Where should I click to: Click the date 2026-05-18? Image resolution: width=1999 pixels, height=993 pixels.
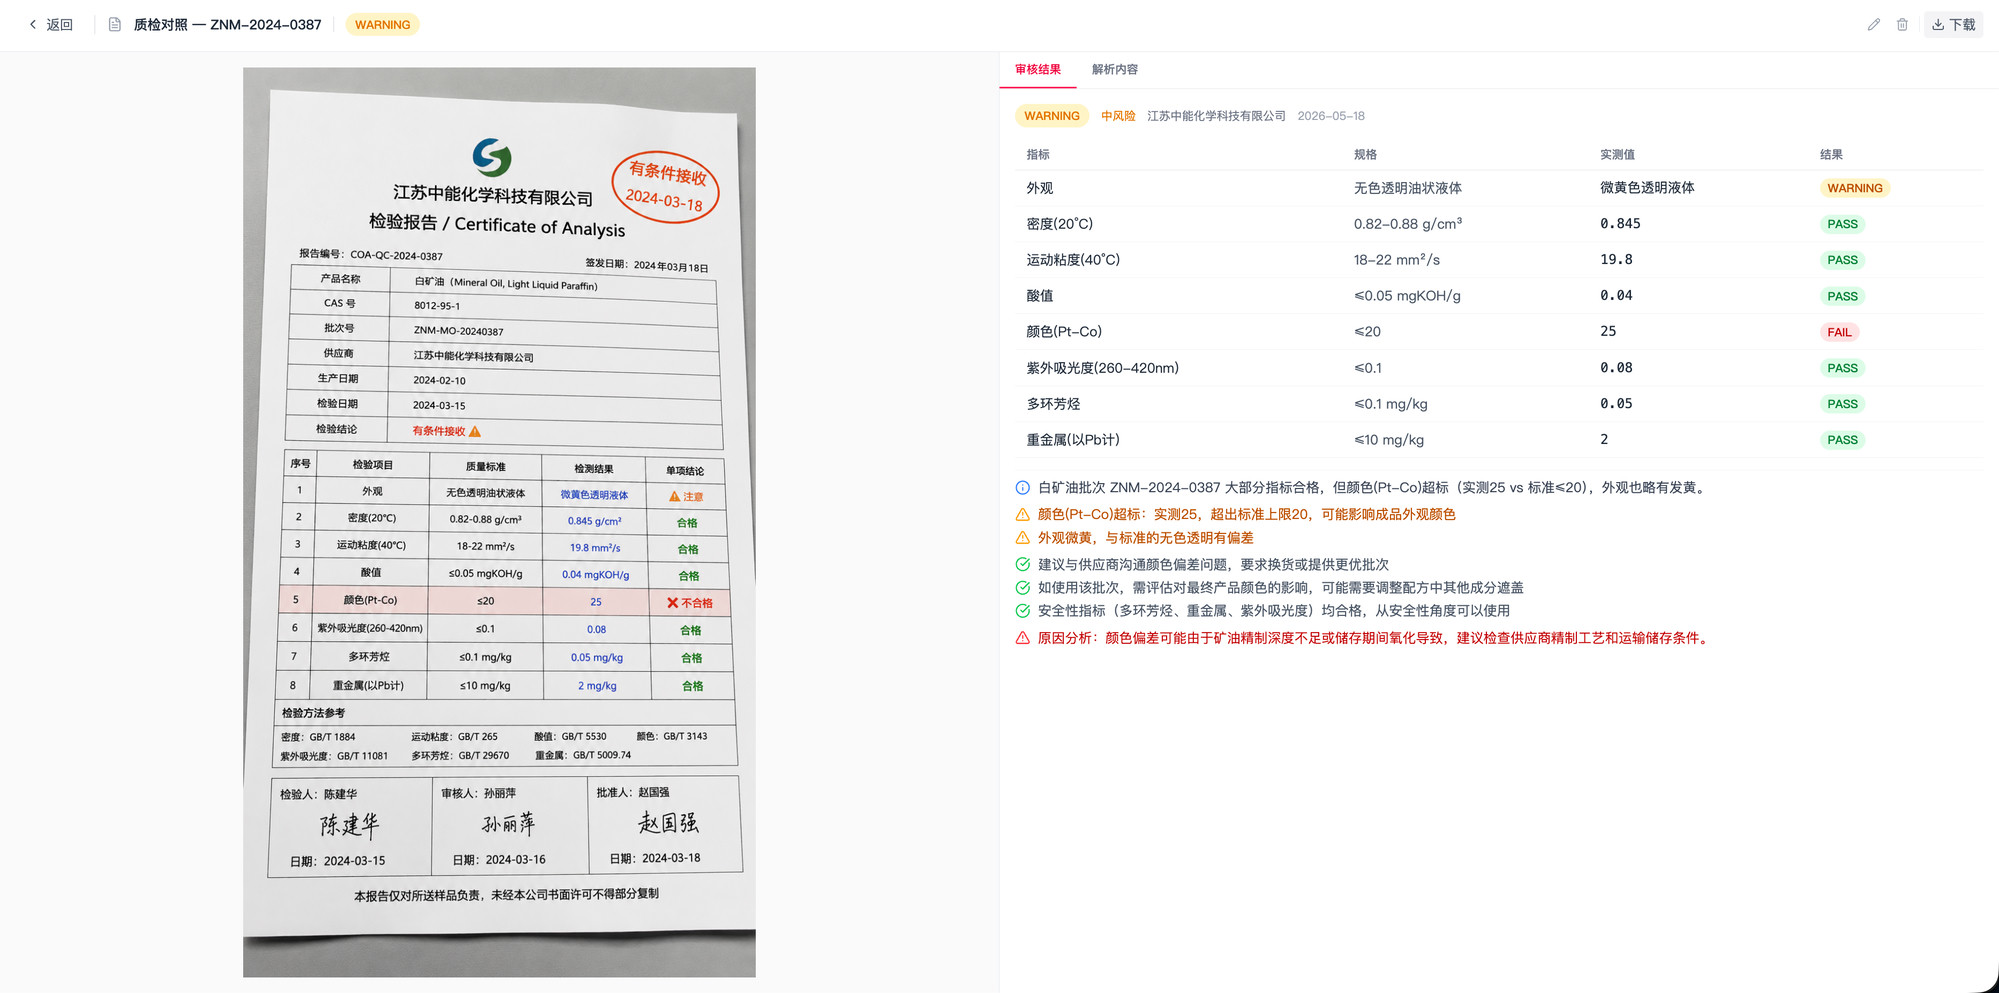pos(1331,116)
